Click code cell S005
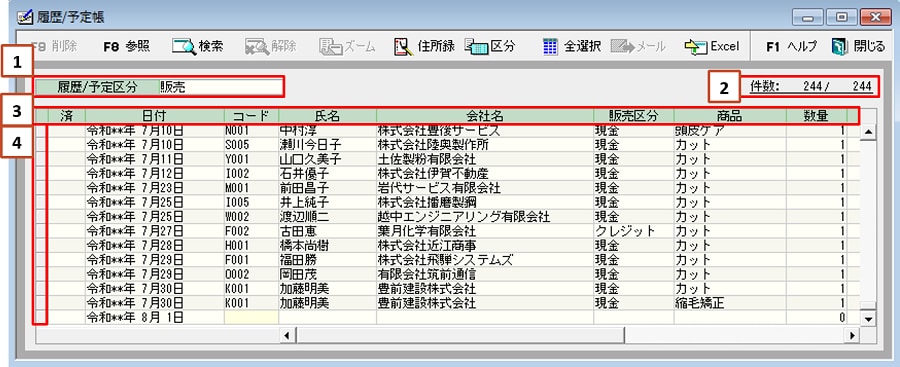 [x=251, y=145]
